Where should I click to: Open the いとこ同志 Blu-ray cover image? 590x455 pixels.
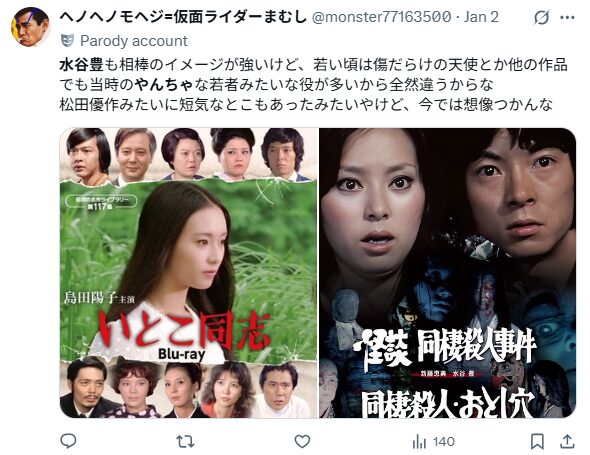coord(189,273)
